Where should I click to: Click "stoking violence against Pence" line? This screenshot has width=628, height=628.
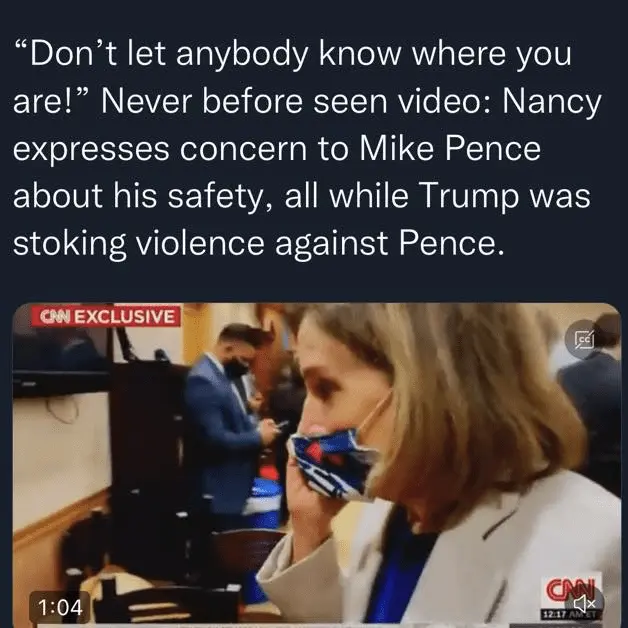tap(258, 243)
